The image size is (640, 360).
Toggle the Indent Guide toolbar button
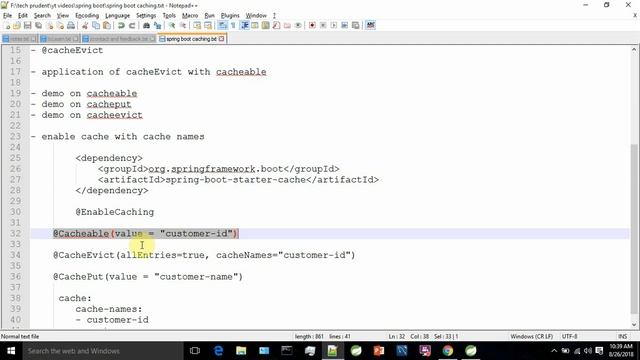pos(244,25)
